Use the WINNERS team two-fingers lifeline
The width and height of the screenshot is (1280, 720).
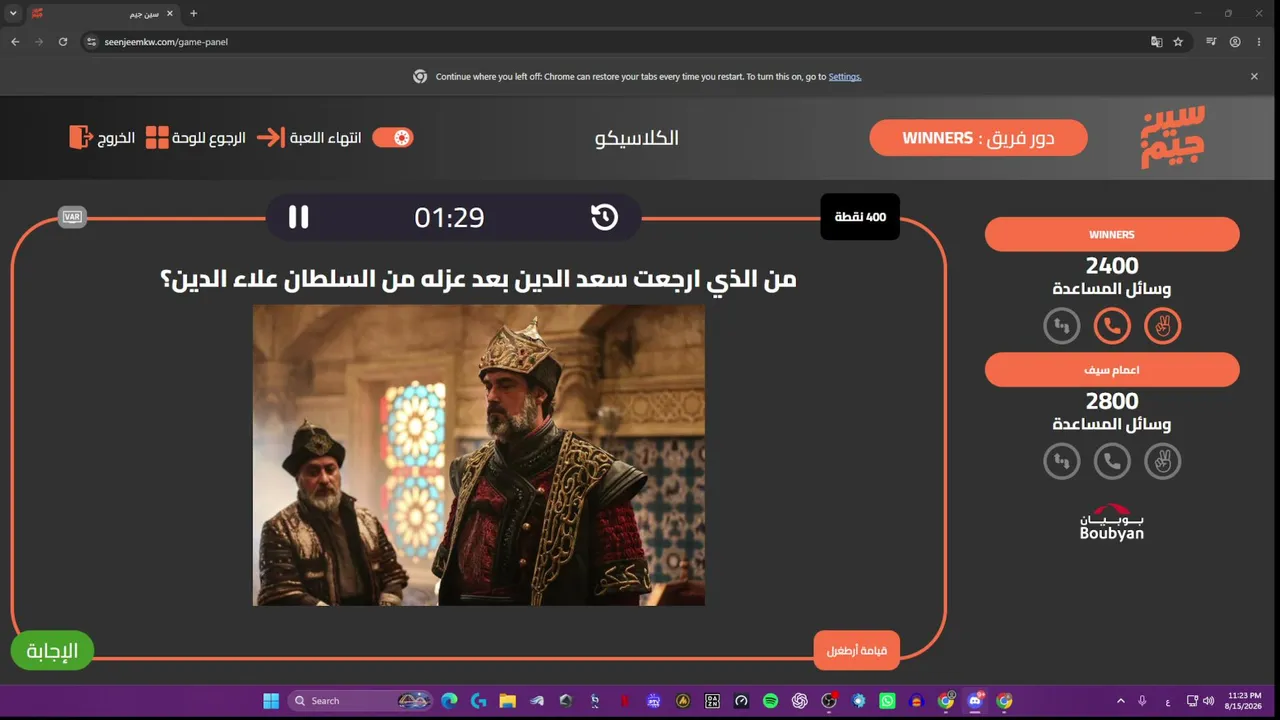point(1162,326)
